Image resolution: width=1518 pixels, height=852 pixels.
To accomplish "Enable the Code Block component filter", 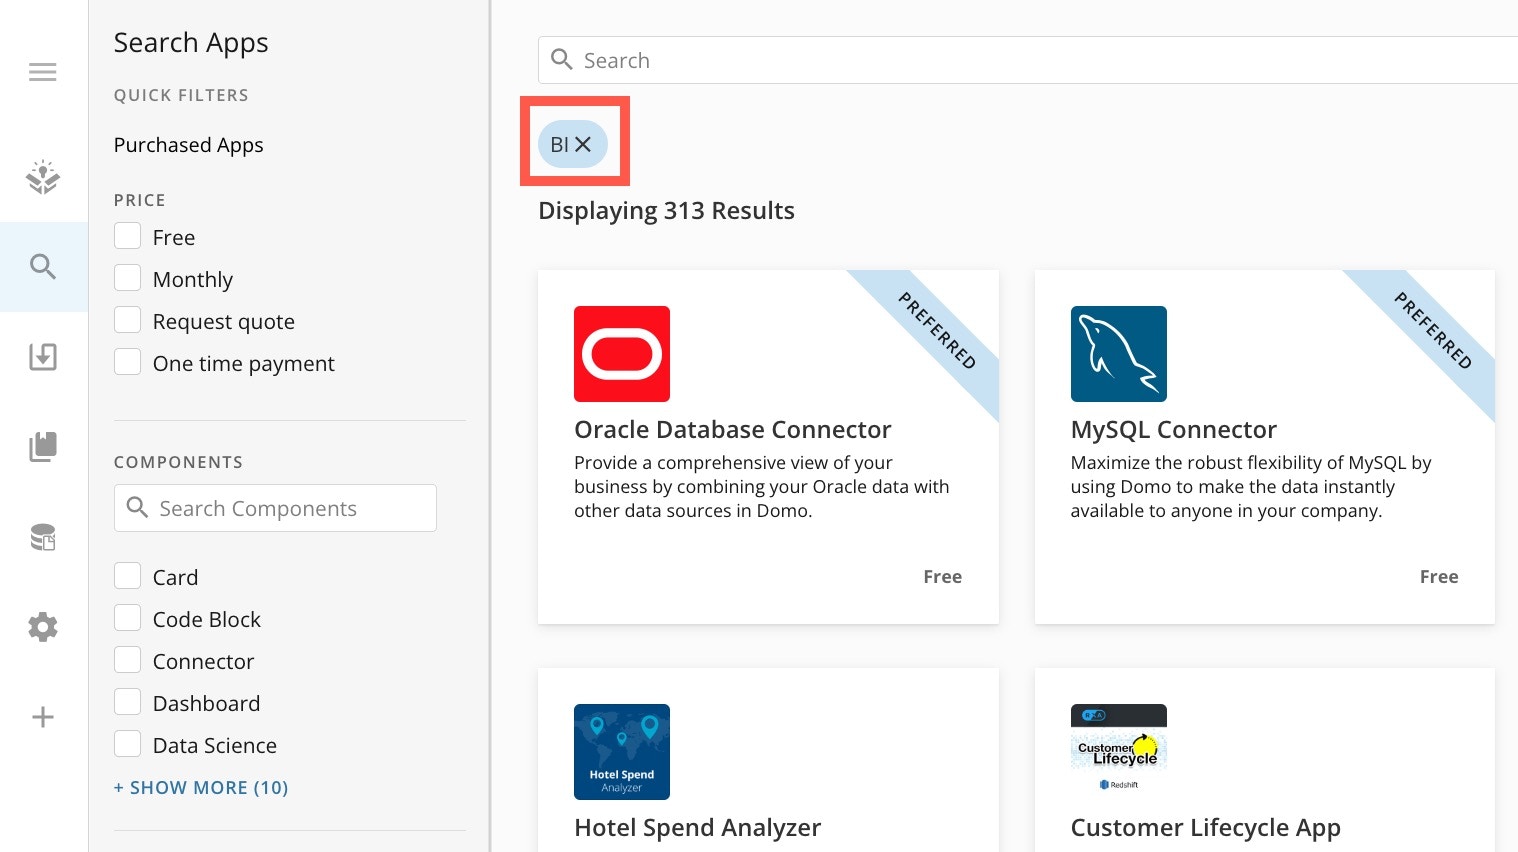I will (x=127, y=618).
